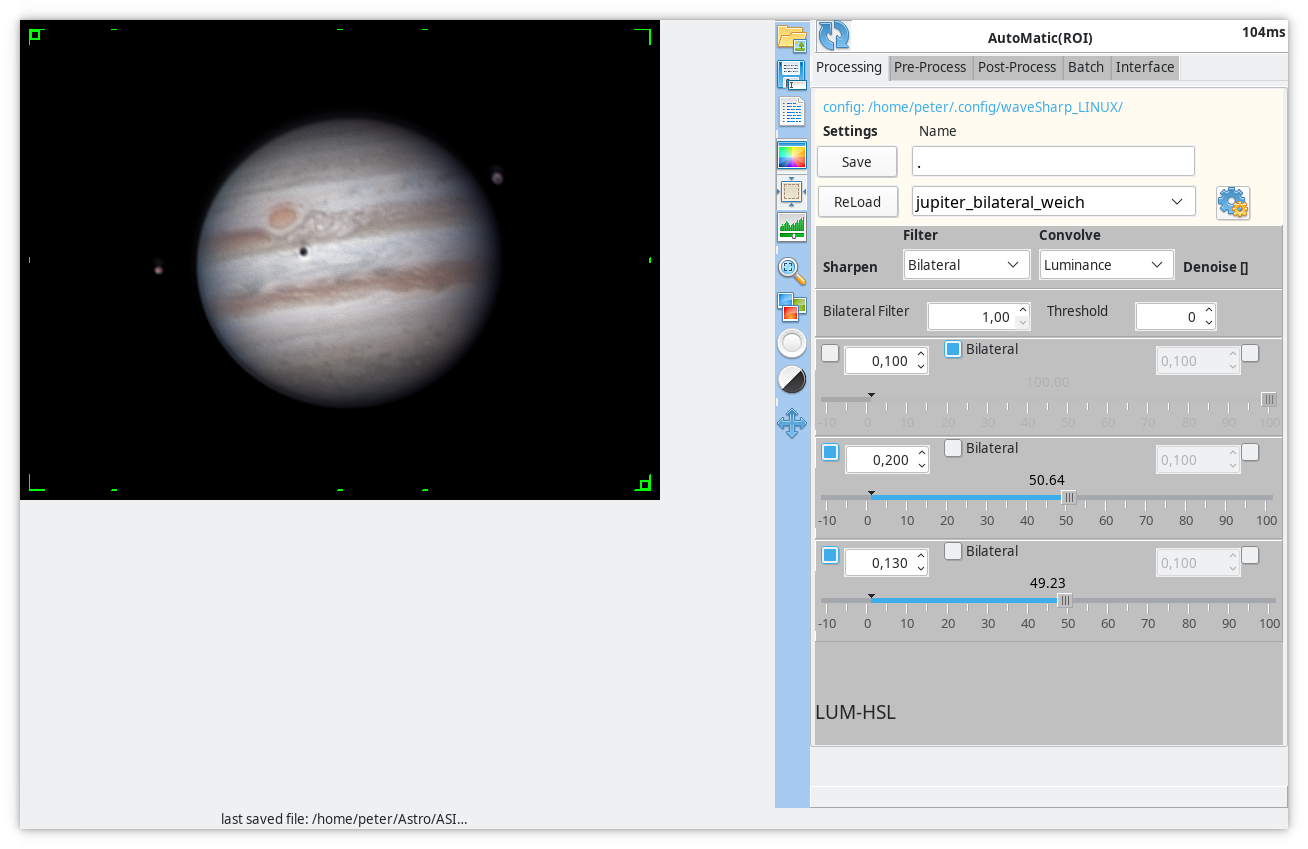Switch to the Post-Process tab
The height and width of the screenshot is (849, 1308).
click(1017, 67)
